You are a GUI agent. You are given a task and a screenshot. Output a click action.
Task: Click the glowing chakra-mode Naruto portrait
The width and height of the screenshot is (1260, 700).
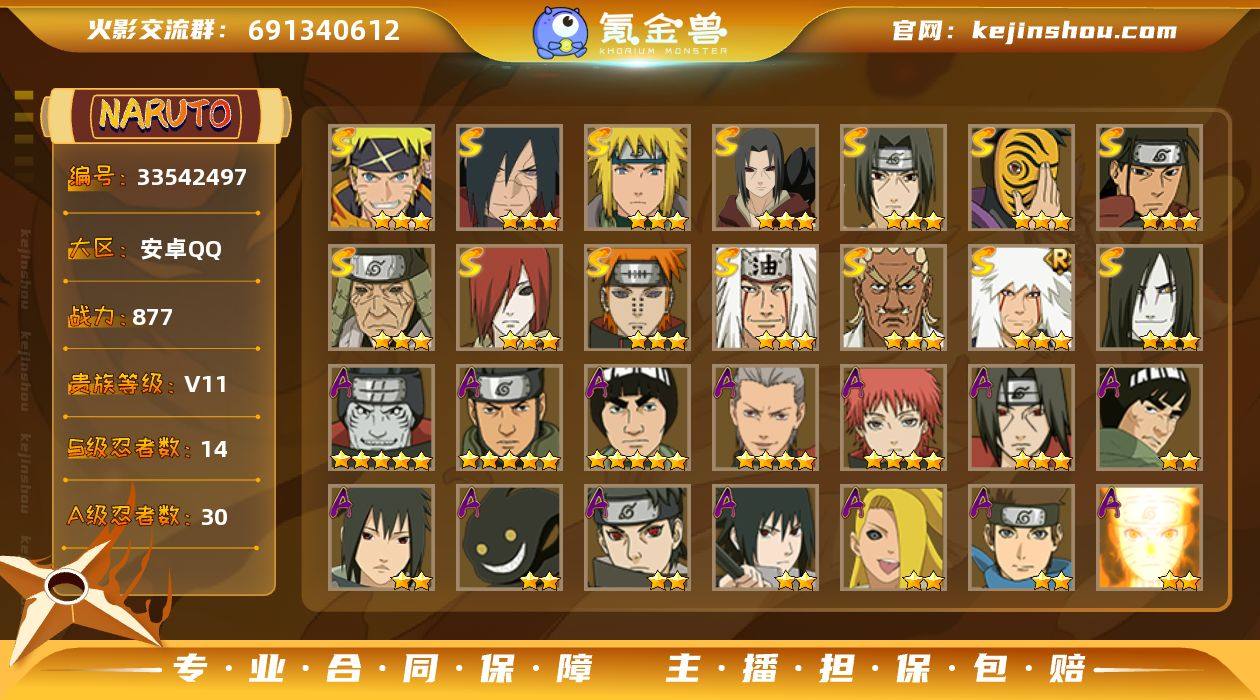point(1149,538)
